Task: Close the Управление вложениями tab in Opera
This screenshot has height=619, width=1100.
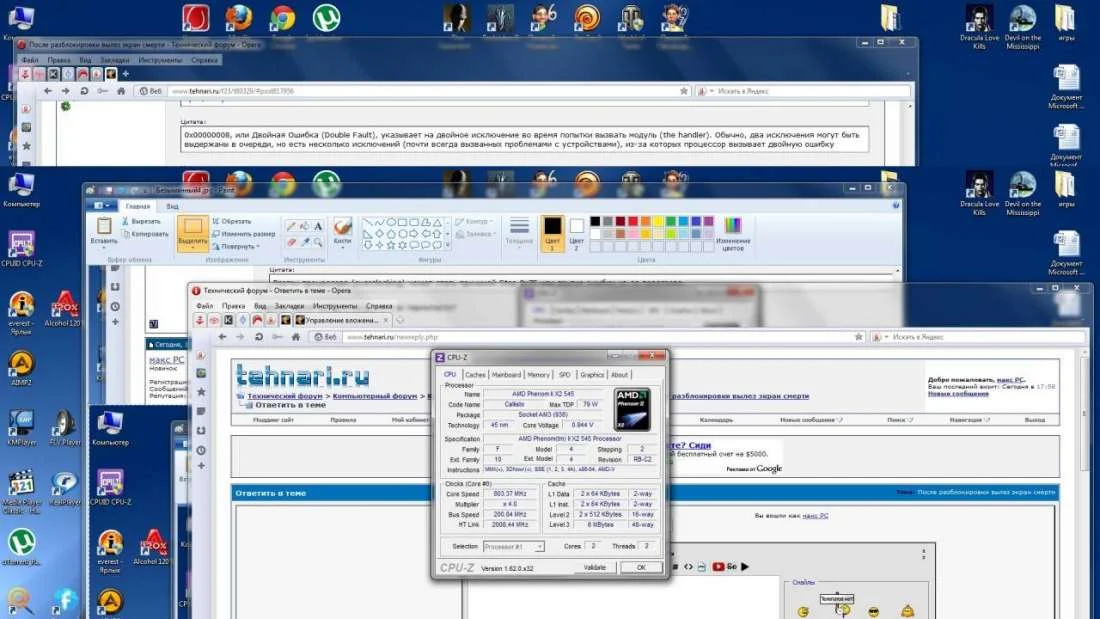Action: [385, 320]
